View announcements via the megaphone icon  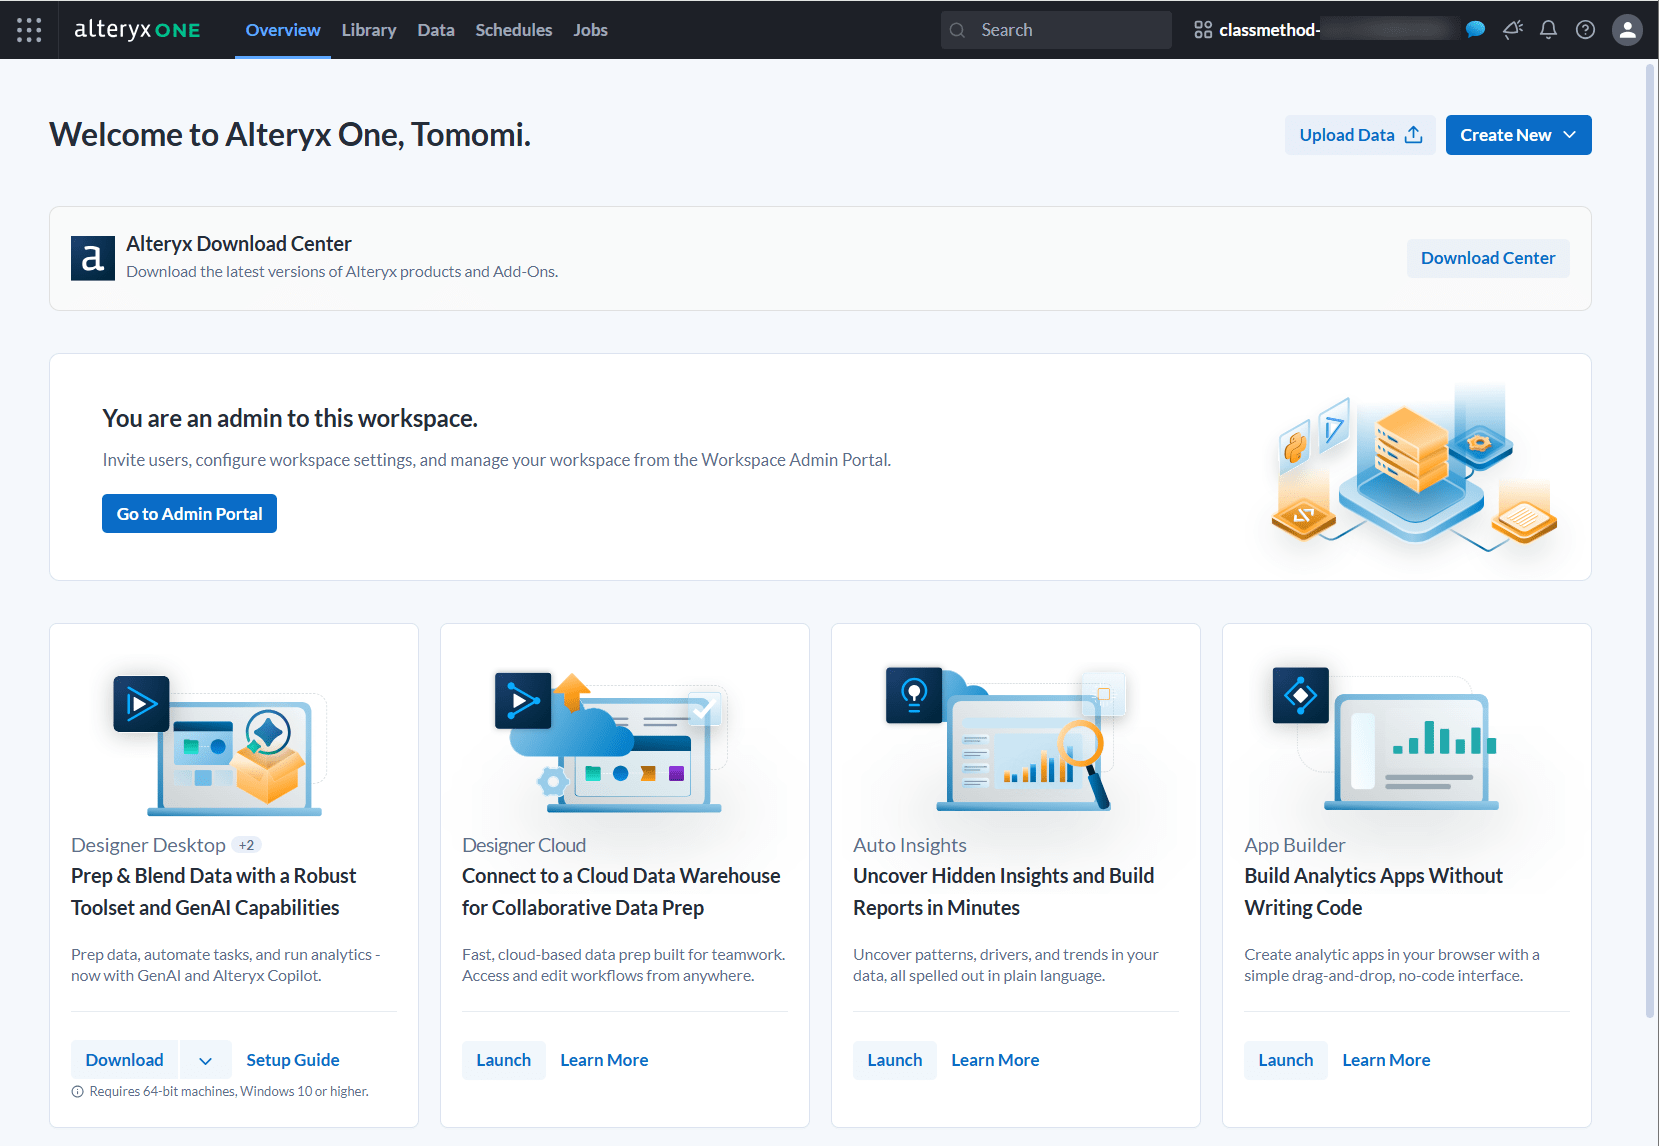click(1512, 30)
